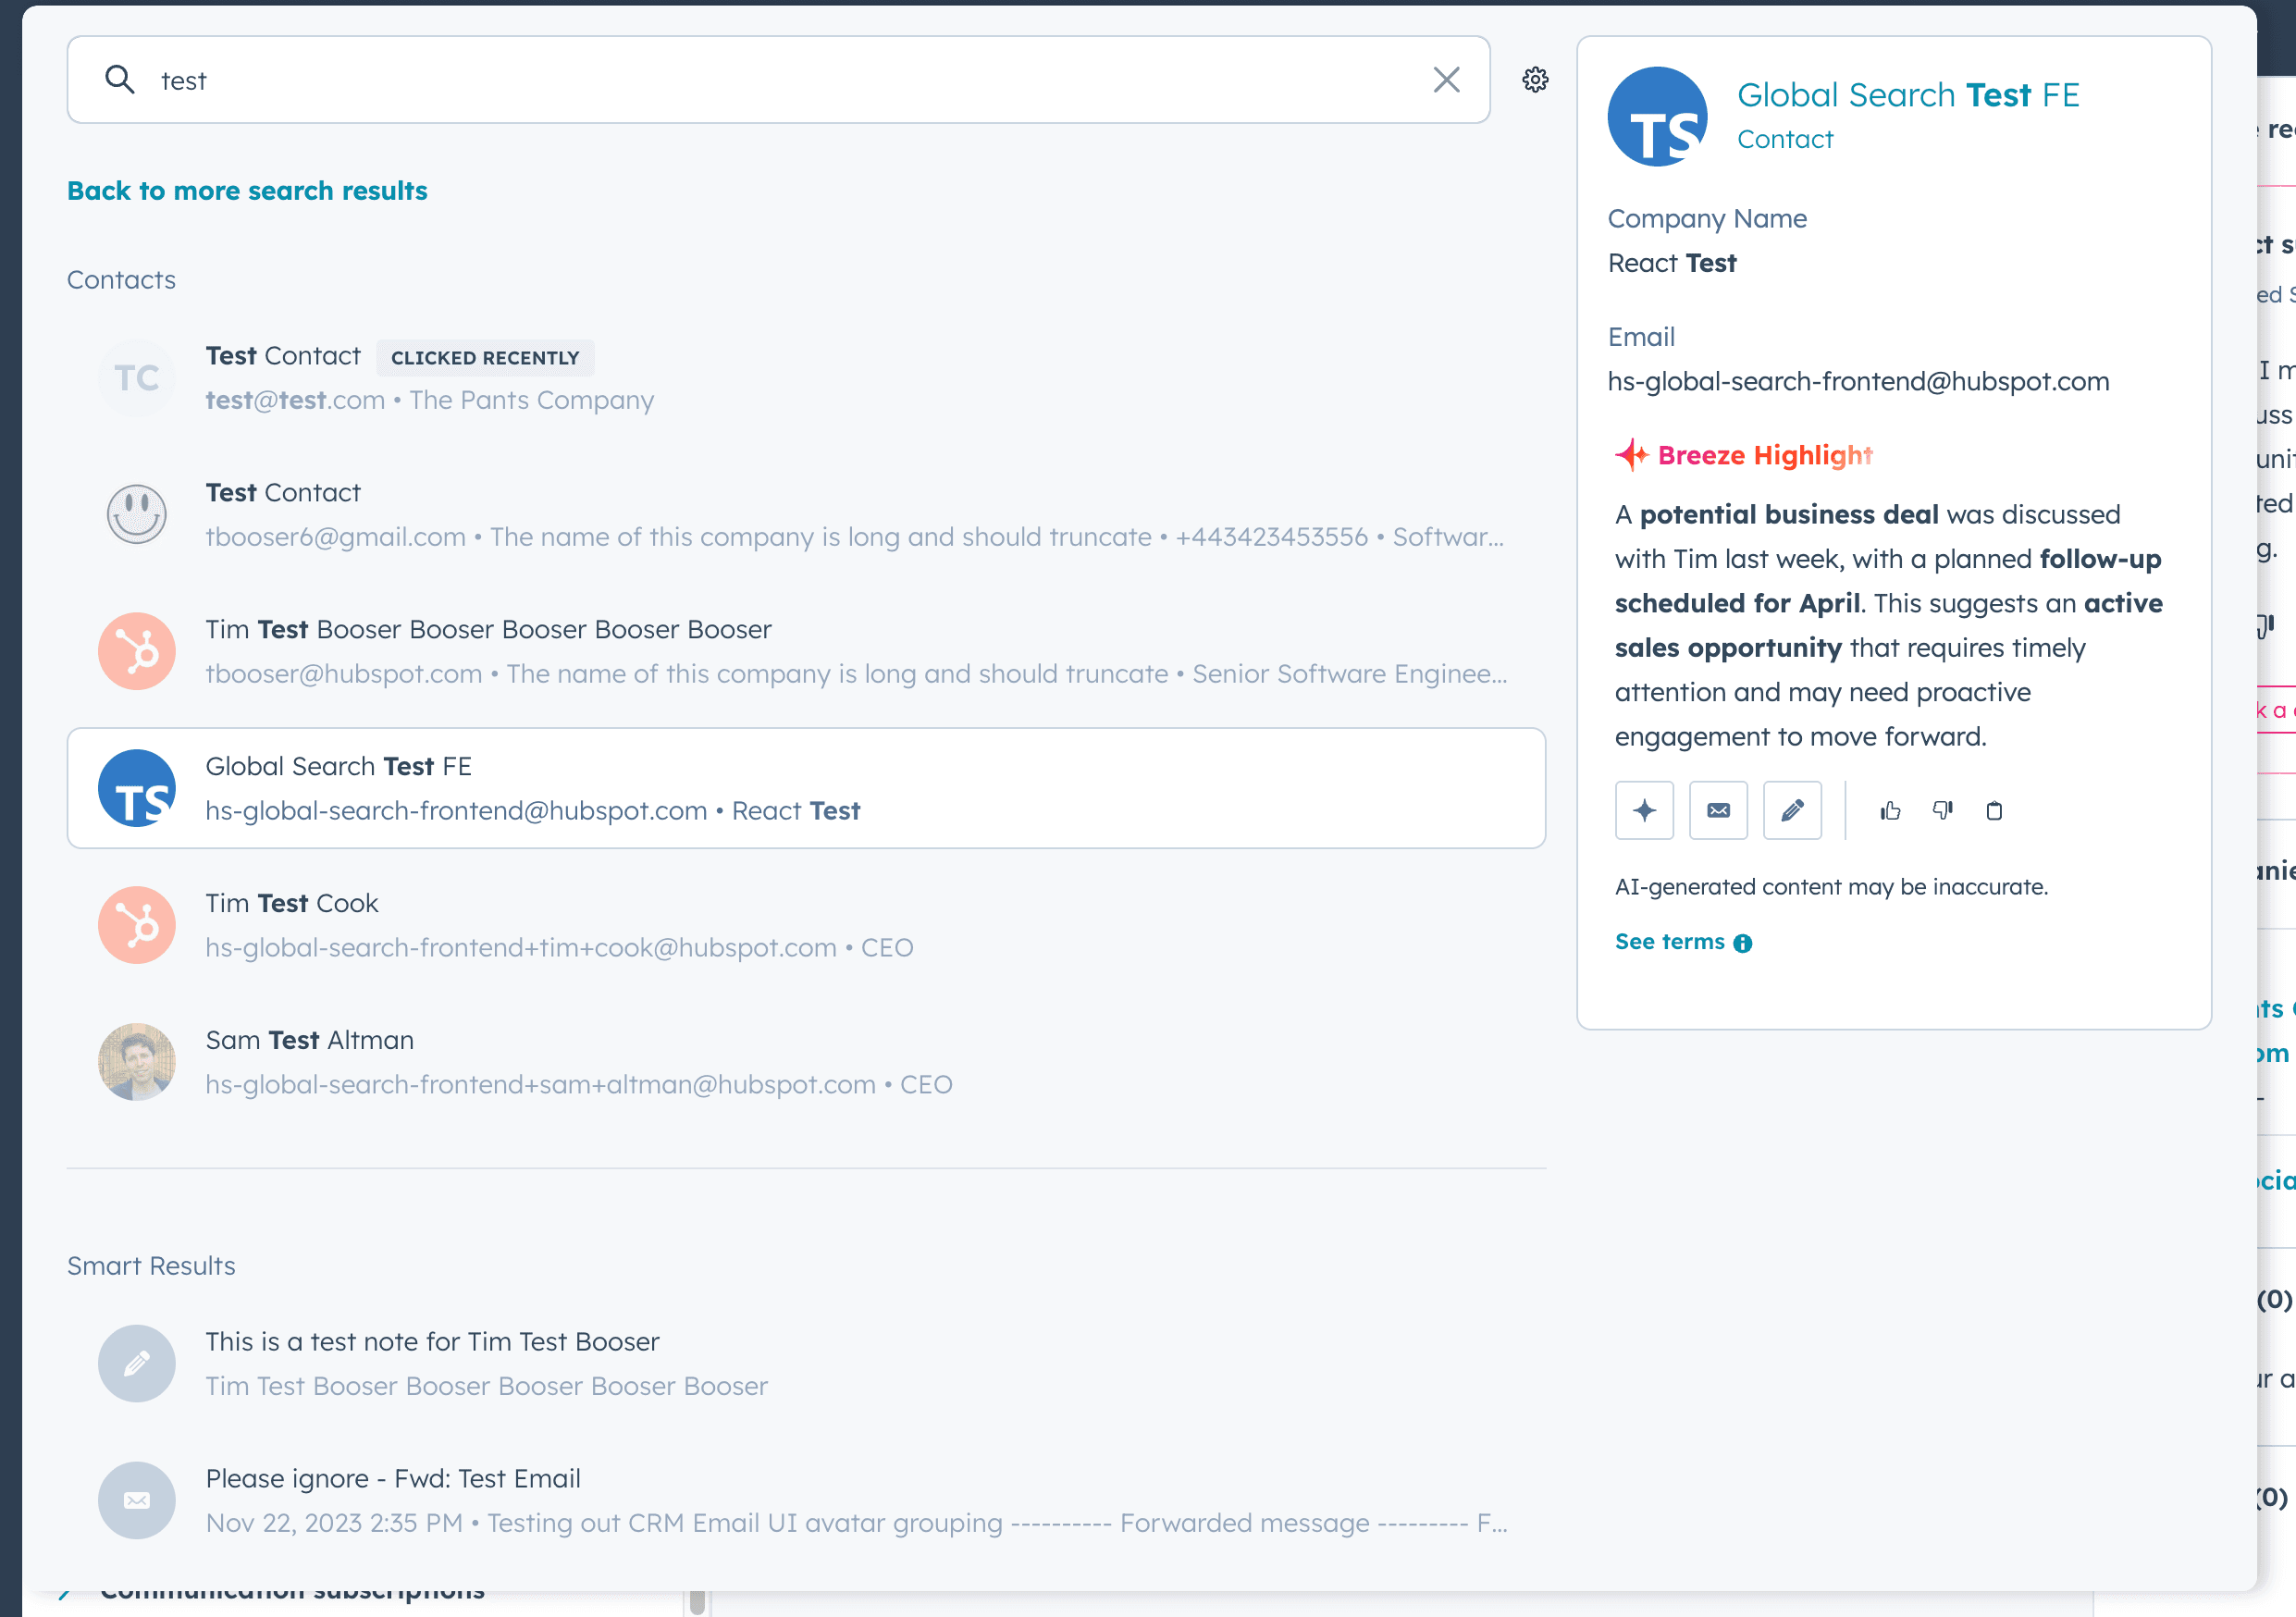Screen dimensions: 2296x1617
Task: Click the magnifying glass search icon
Action: point(120,80)
